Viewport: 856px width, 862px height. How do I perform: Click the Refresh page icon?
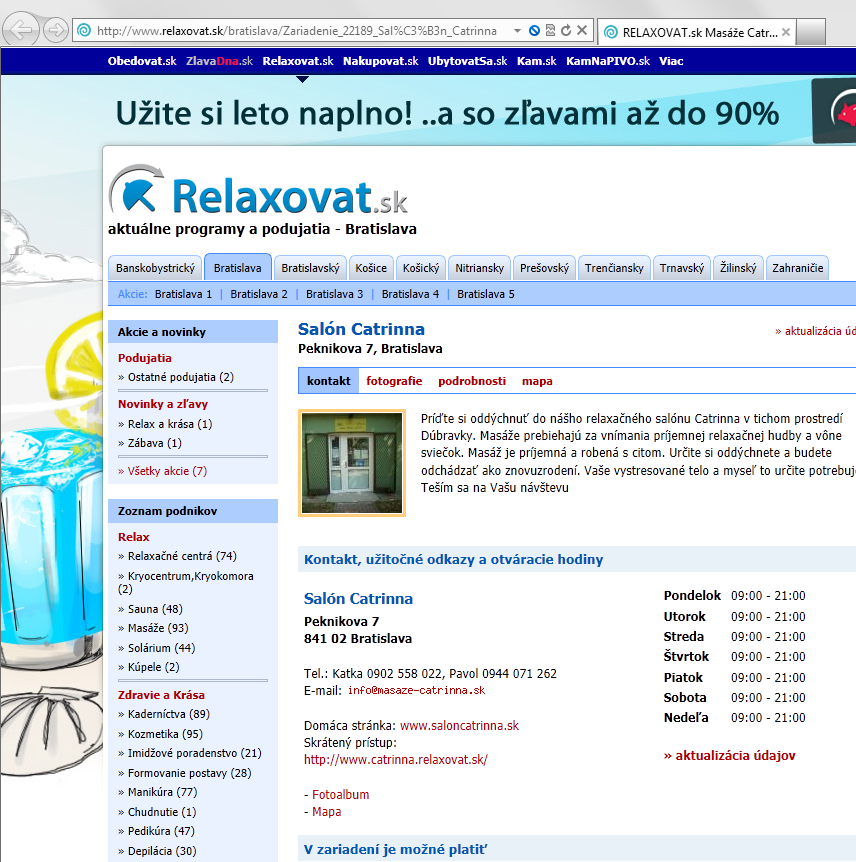(x=566, y=31)
